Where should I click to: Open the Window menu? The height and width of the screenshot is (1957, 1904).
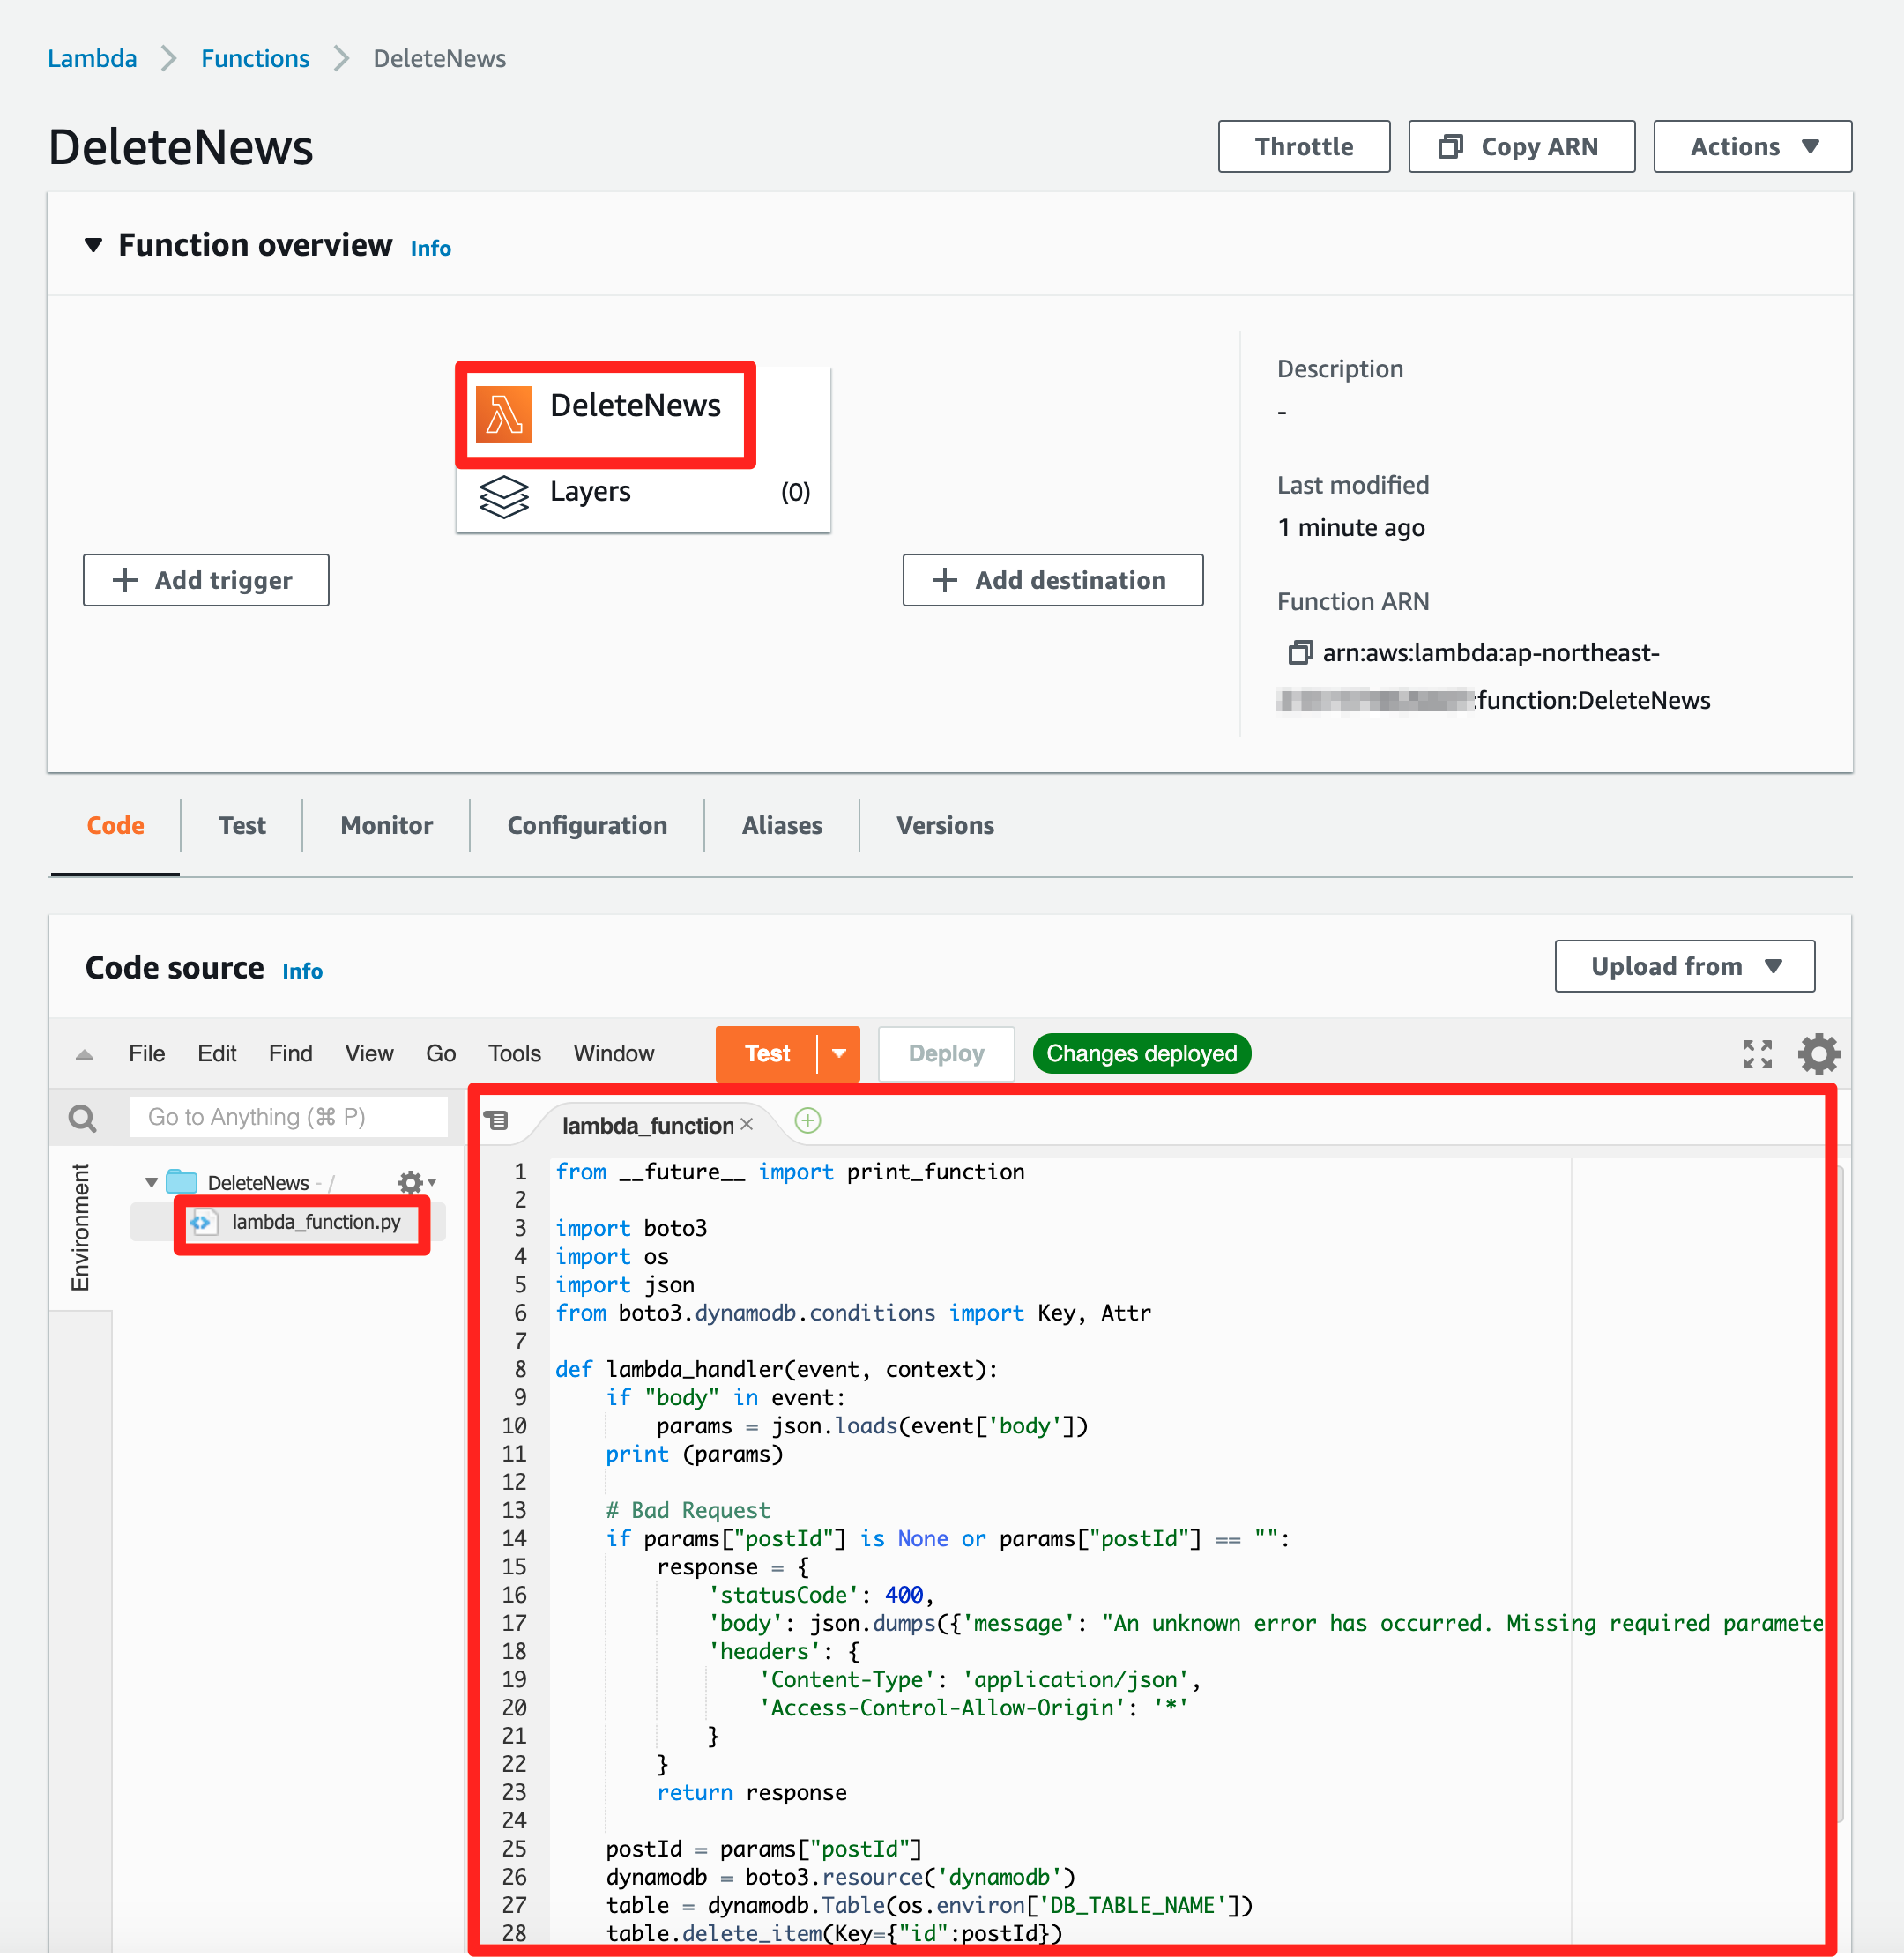pos(614,1053)
